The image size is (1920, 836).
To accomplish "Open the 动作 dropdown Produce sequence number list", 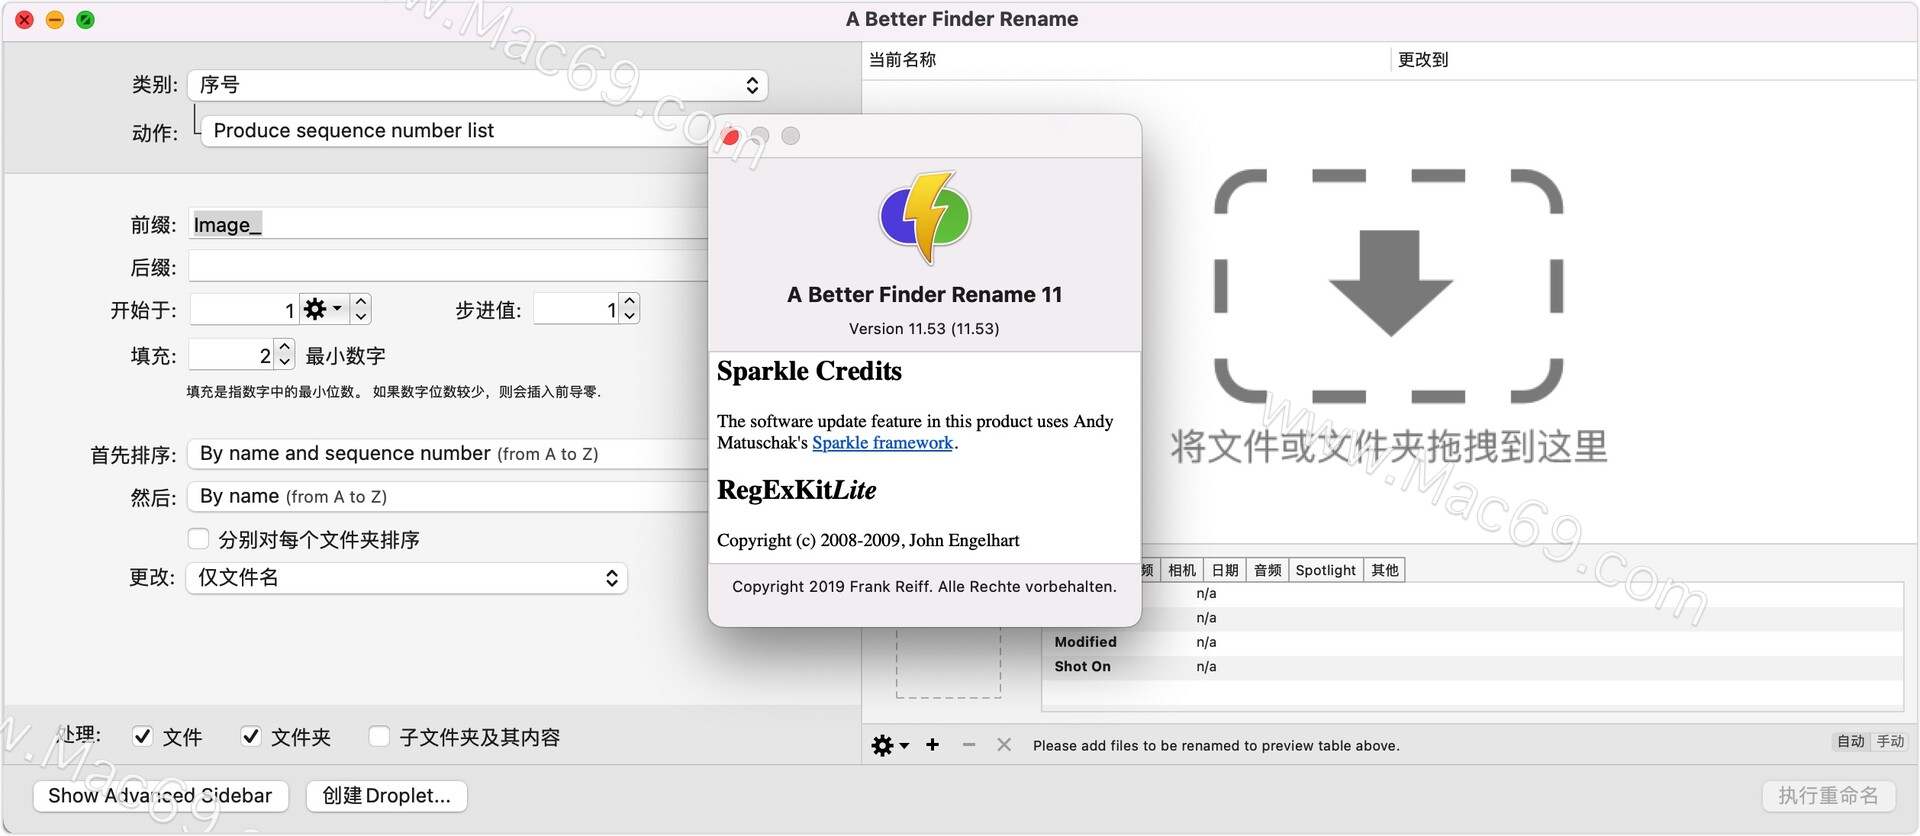I will 455,131.
